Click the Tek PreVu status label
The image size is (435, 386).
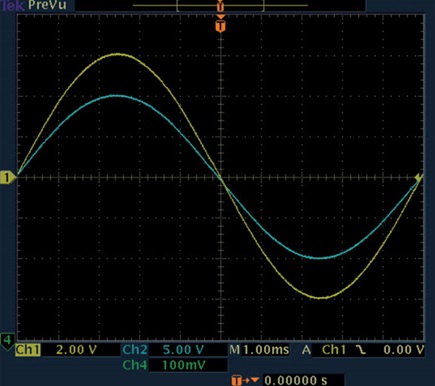(x=33, y=5)
